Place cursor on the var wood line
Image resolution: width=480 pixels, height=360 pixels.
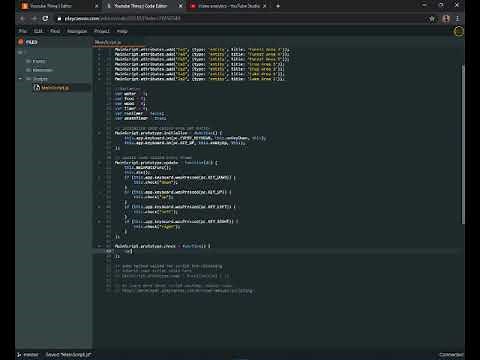(x=130, y=103)
